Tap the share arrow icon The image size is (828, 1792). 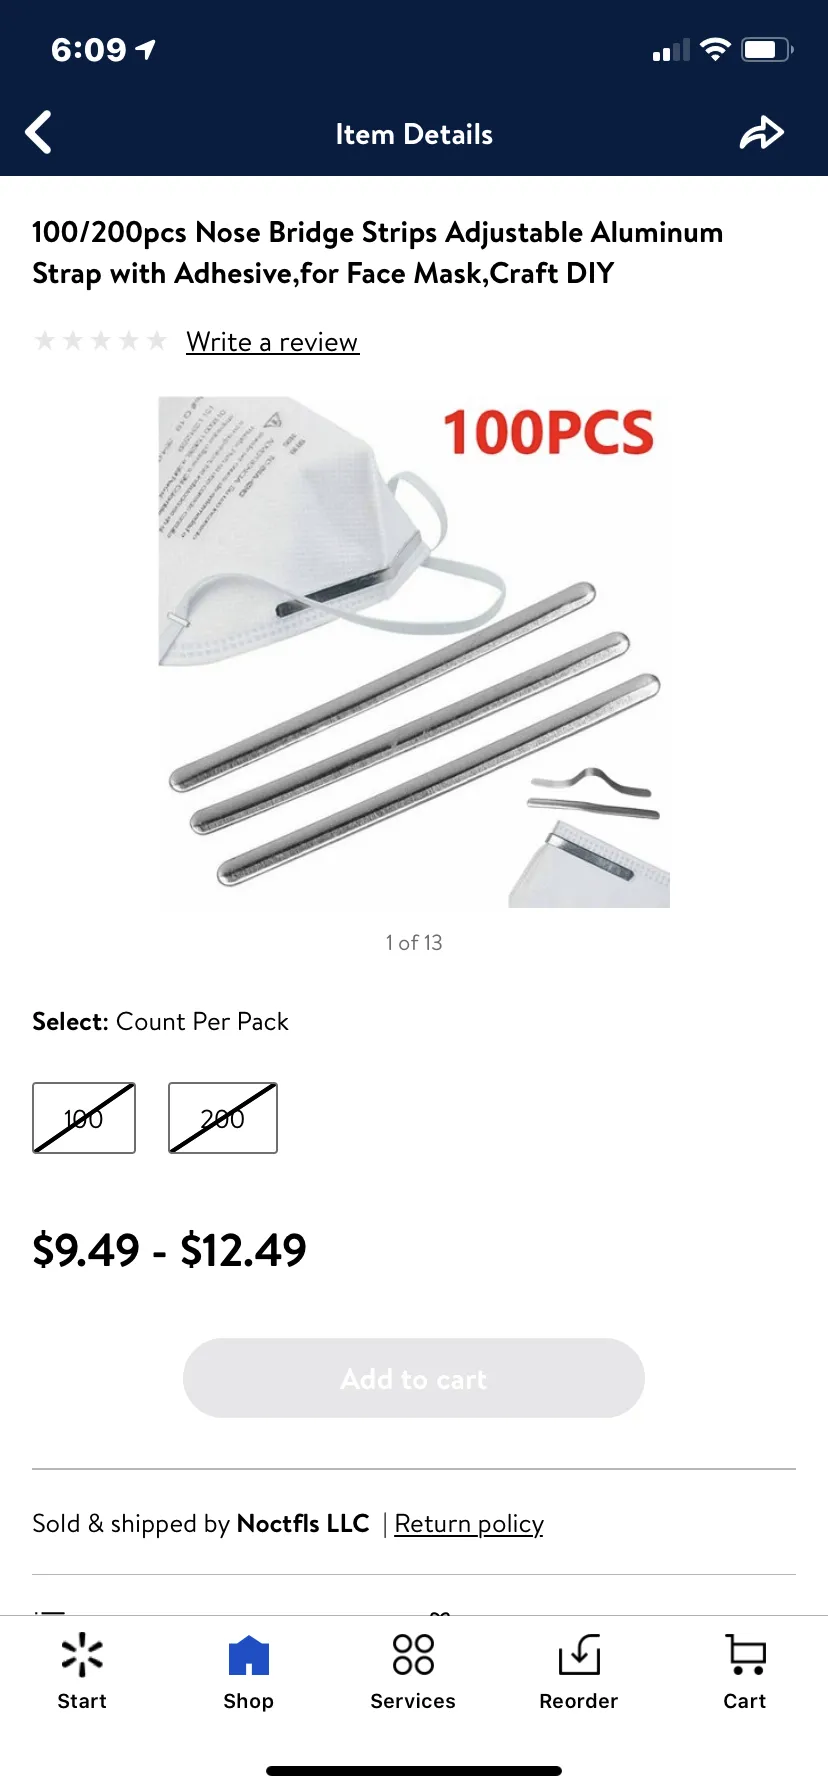[x=762, y=133]
